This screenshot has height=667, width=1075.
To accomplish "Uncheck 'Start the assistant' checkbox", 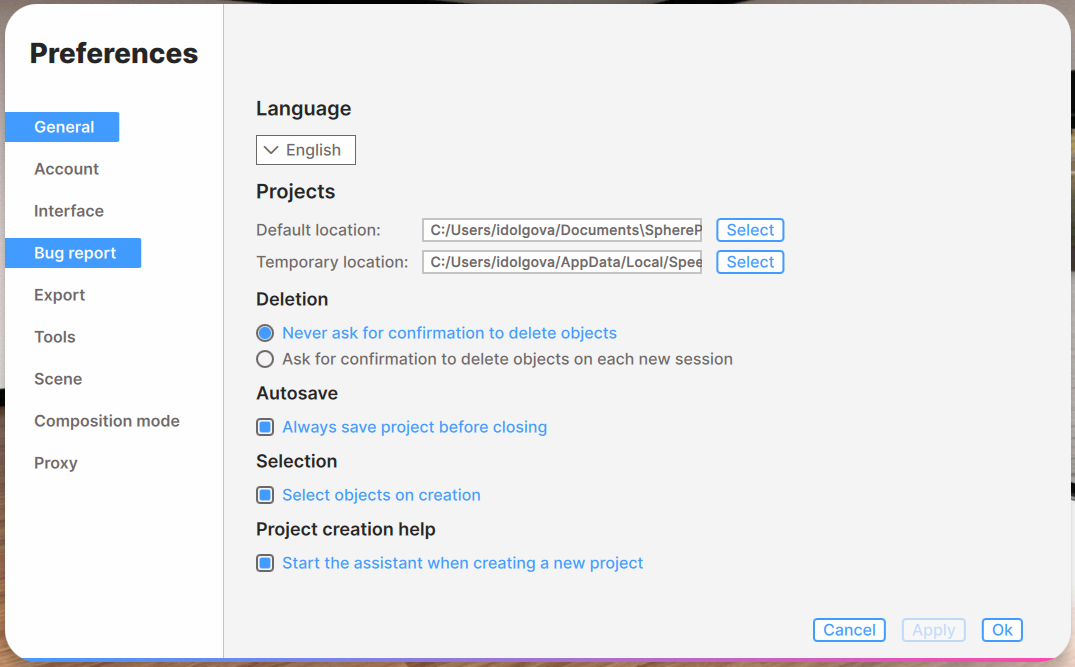I will pyautogui.click(x=265, y=563).
